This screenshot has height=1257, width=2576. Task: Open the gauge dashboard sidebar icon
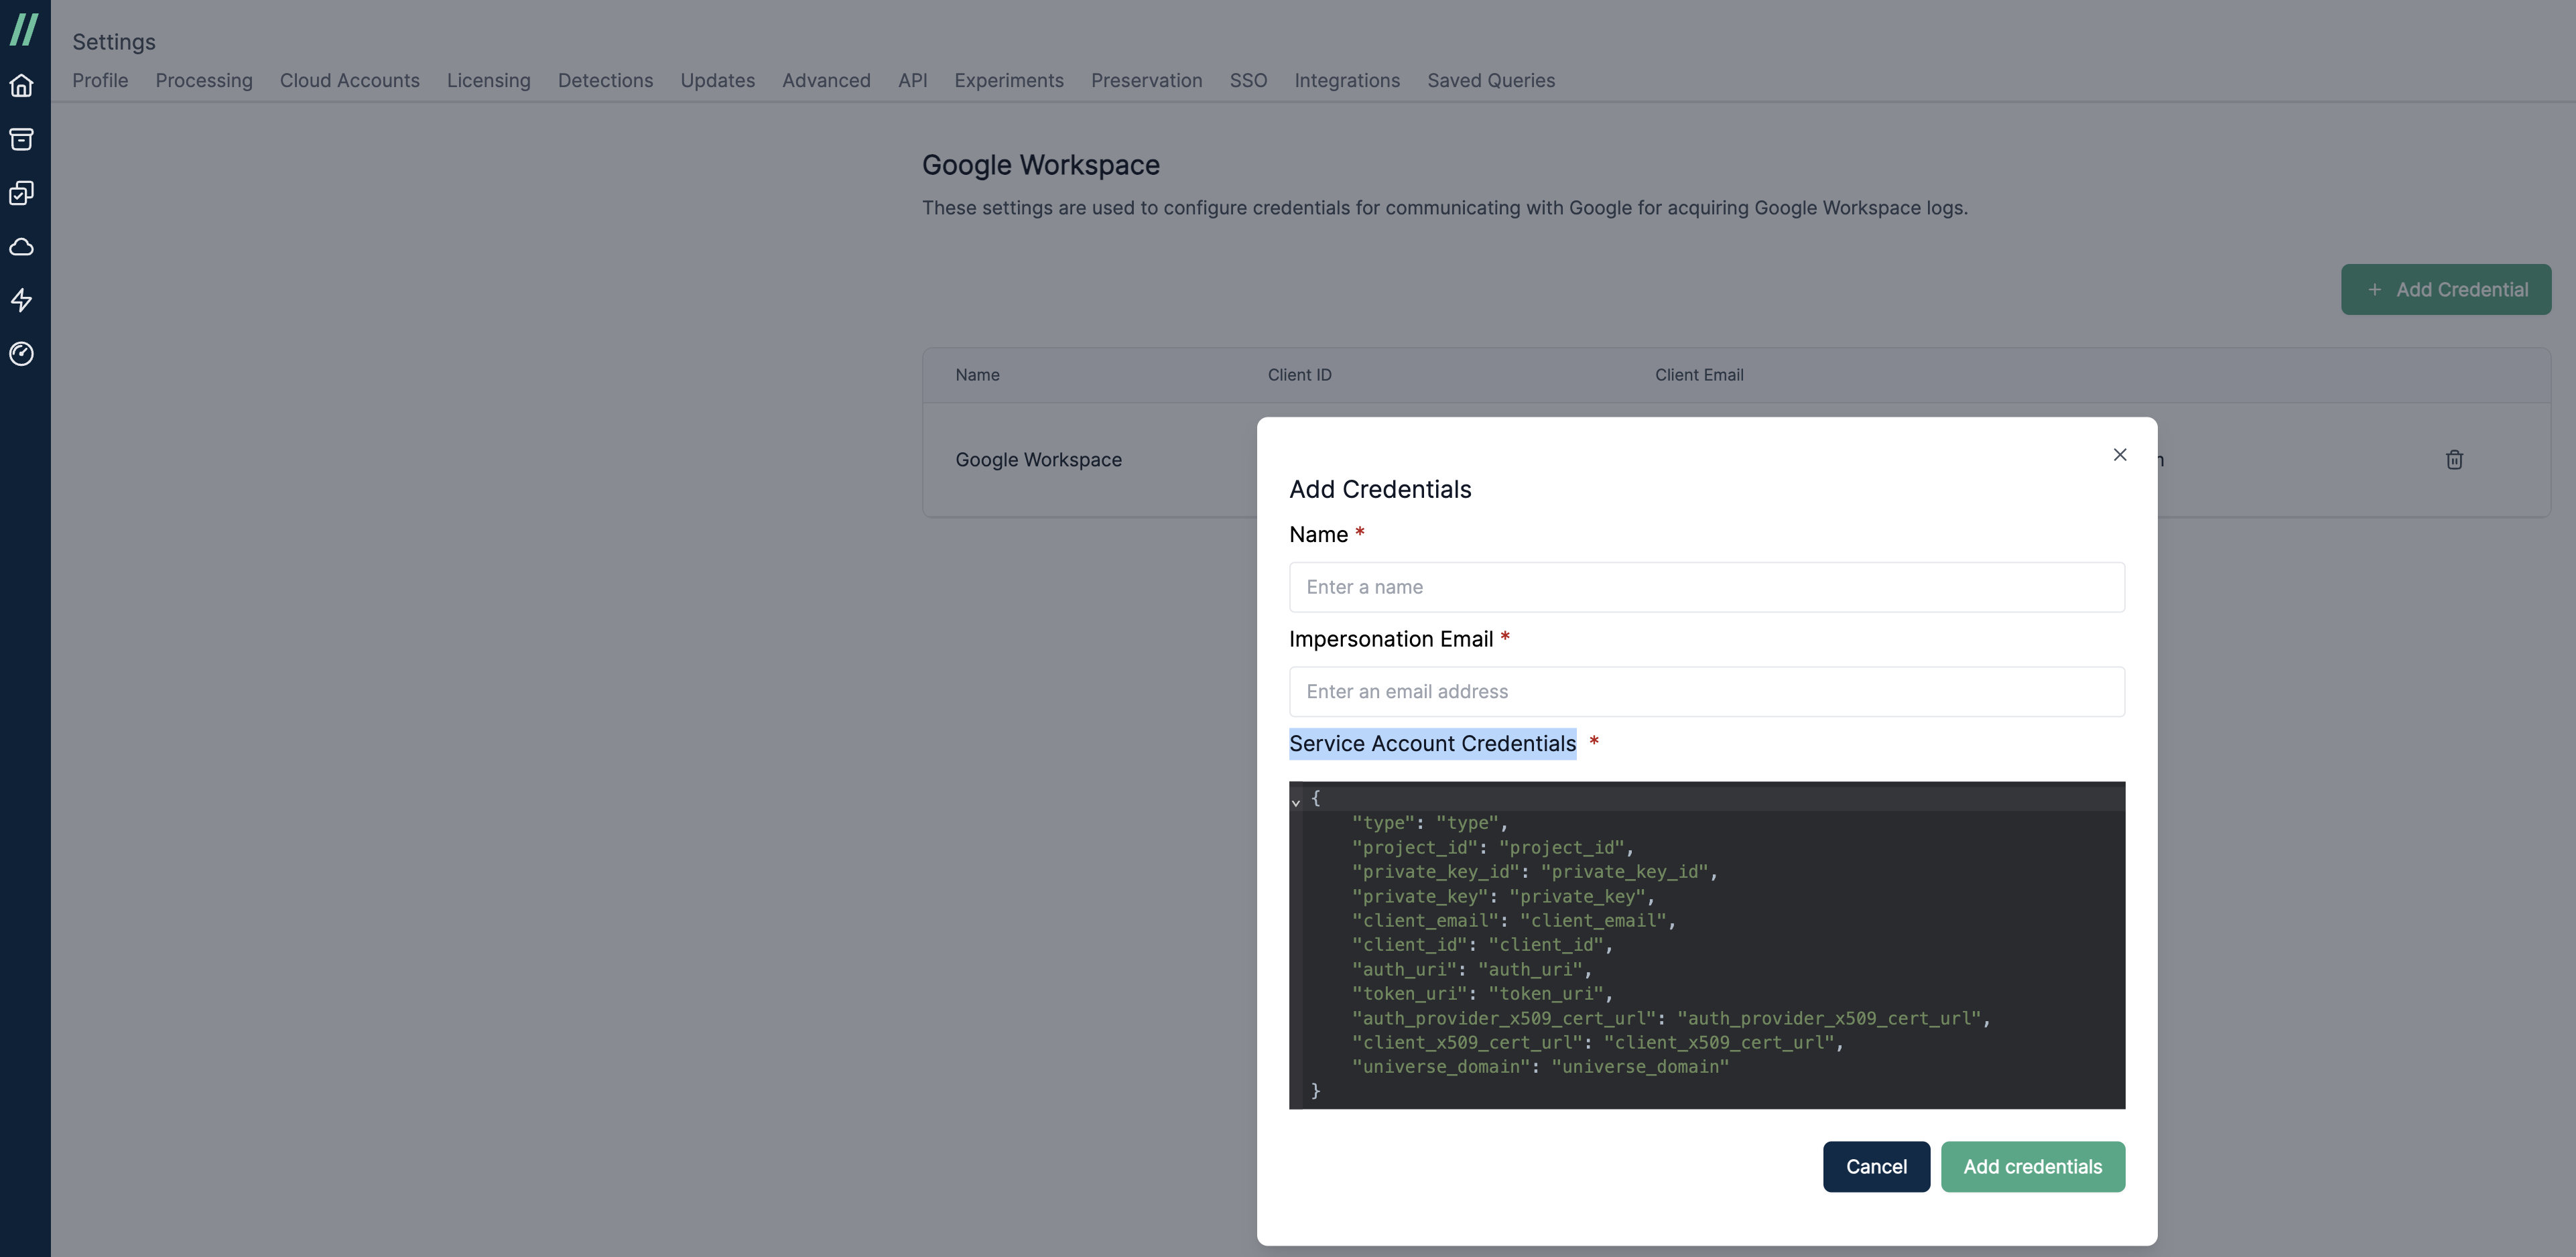point(22,354)
